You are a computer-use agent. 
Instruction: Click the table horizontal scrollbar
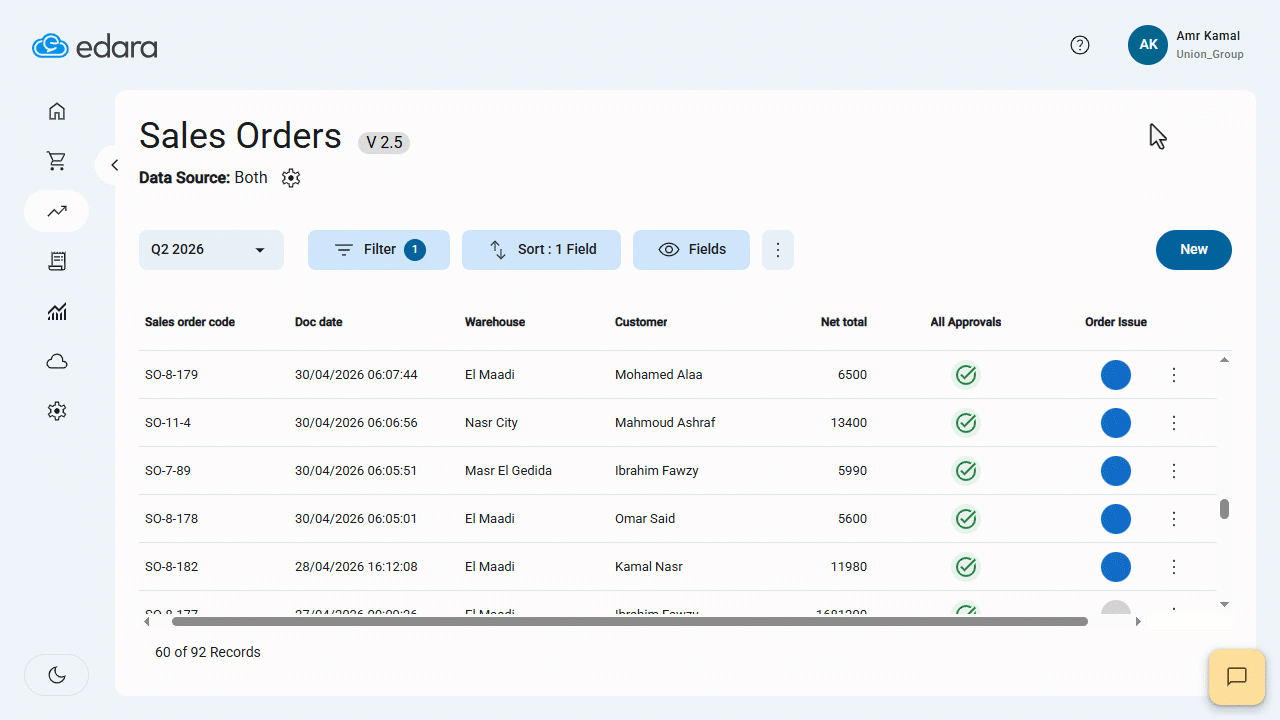click(630, 621)
